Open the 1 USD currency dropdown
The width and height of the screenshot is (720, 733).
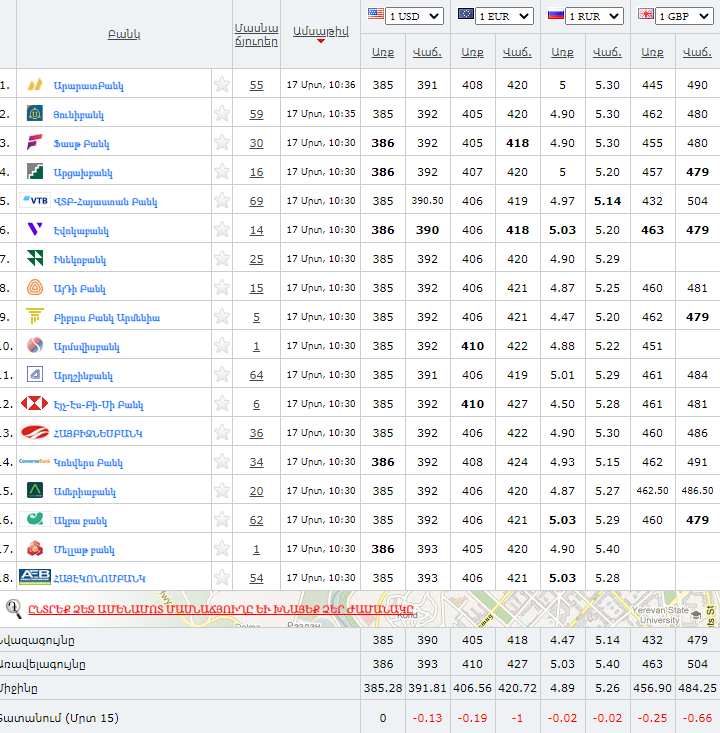tap(414, 16)
